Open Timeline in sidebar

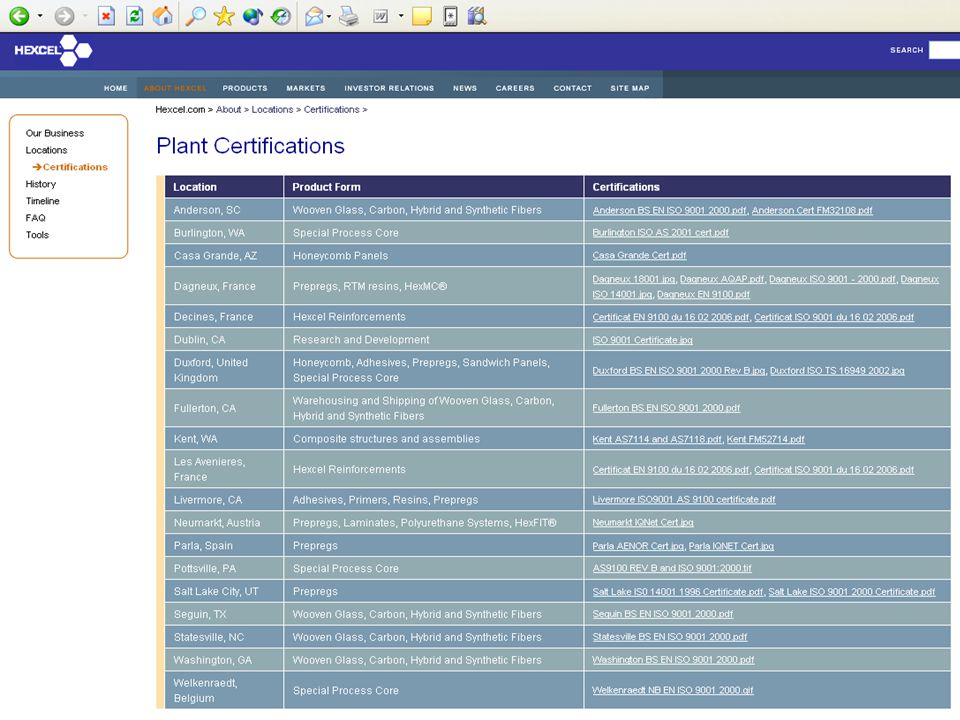point(42,201)
